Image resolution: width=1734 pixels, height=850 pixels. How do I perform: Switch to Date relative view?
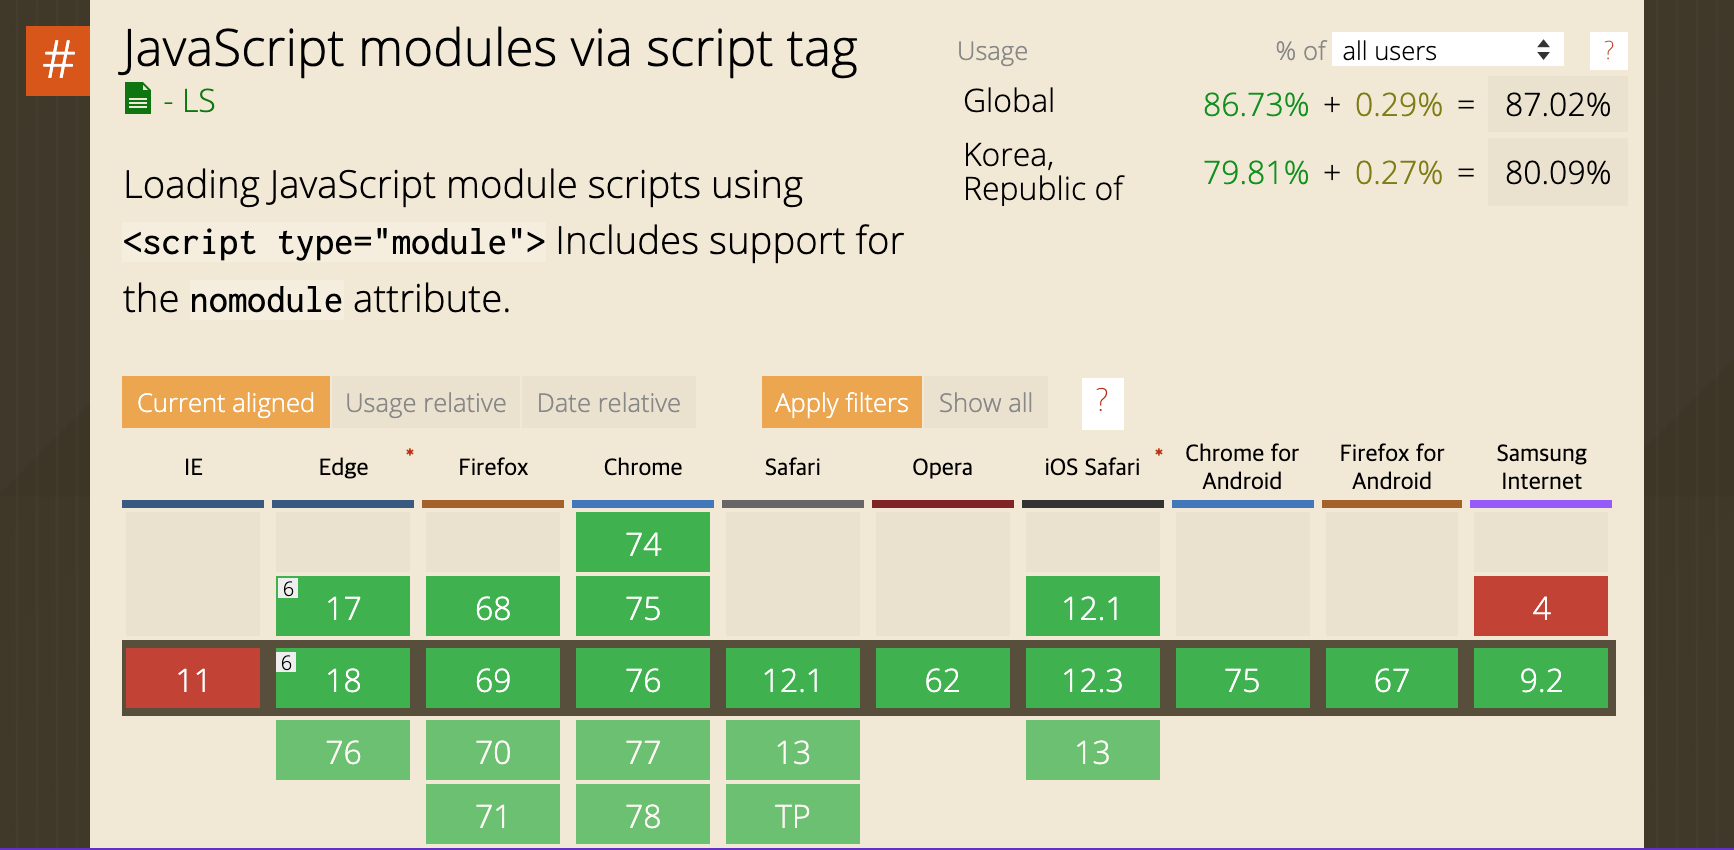pos(609,402)
